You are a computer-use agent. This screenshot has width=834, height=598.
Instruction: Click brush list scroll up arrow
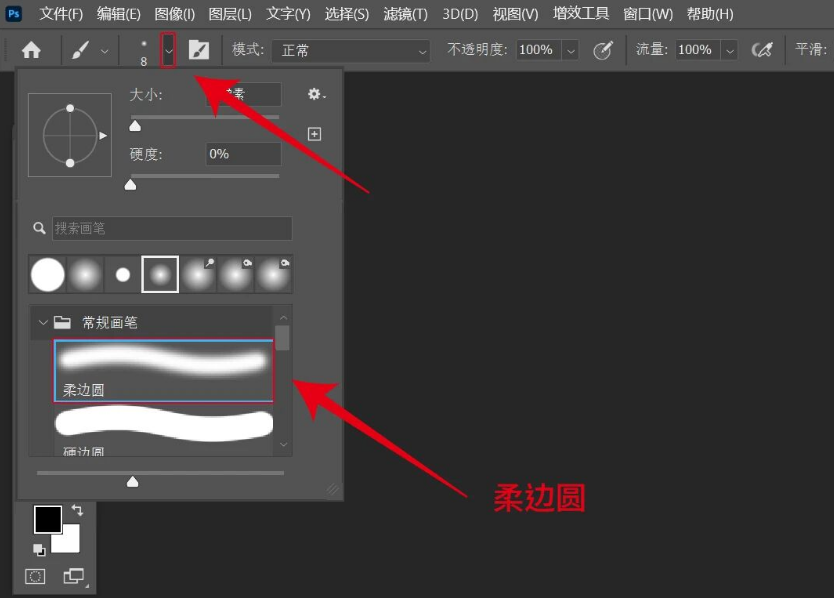click(283, 318)
